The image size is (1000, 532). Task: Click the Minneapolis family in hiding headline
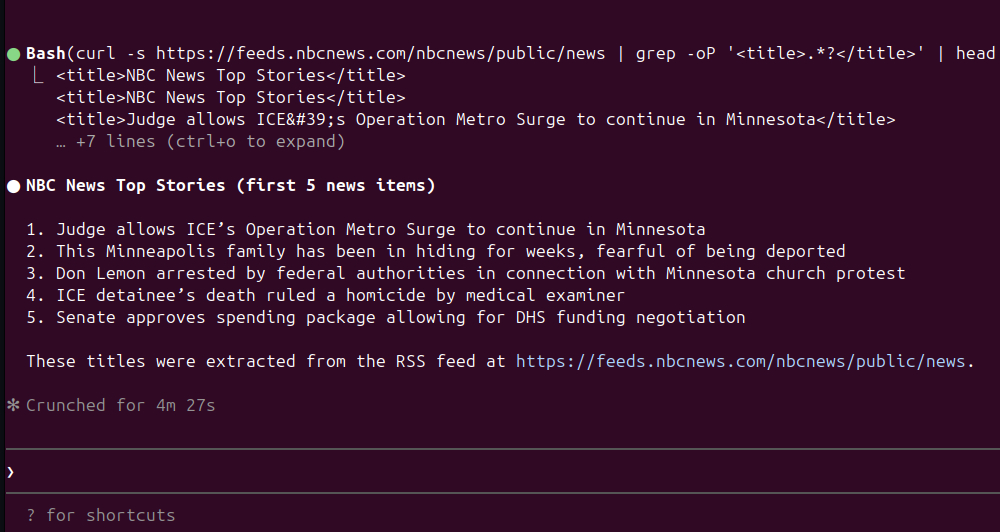(x=450, y=251)
